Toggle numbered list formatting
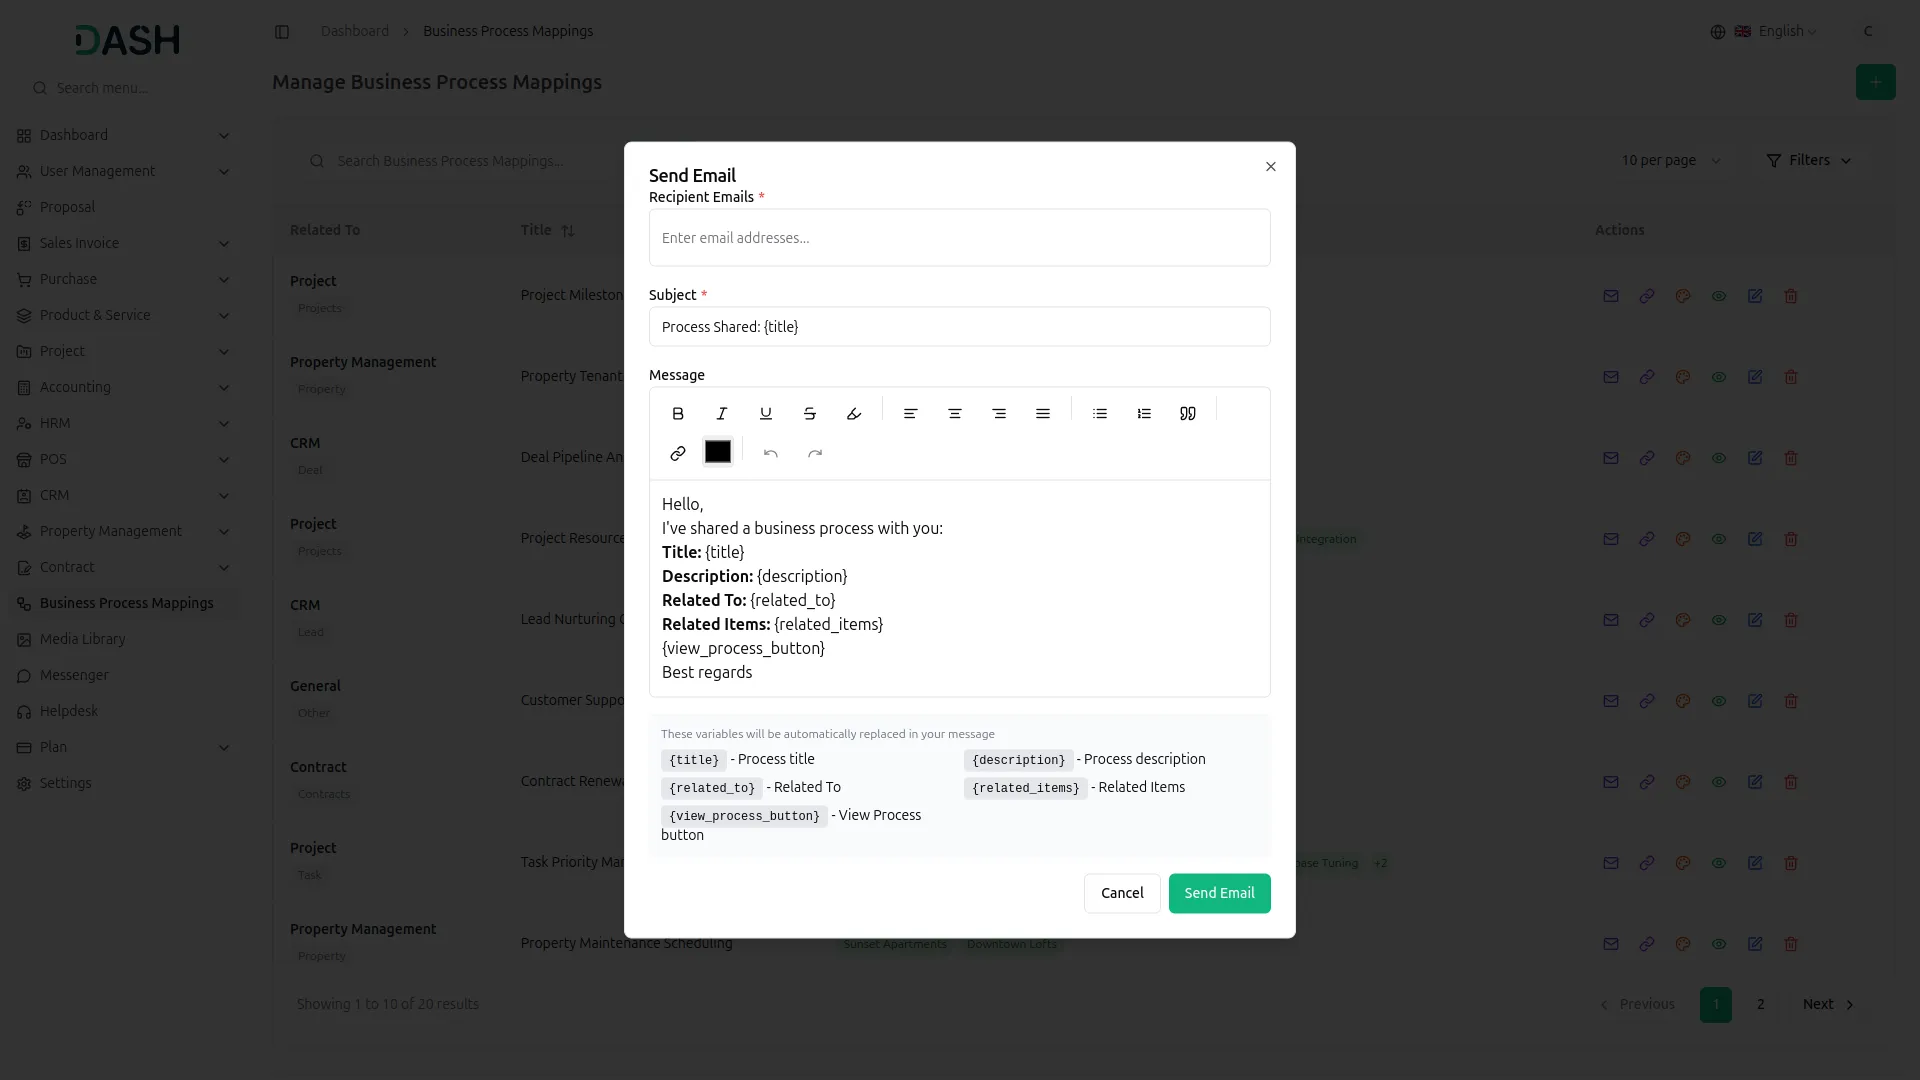This screenshot has width=1920, height=1080. [1144, 414]
